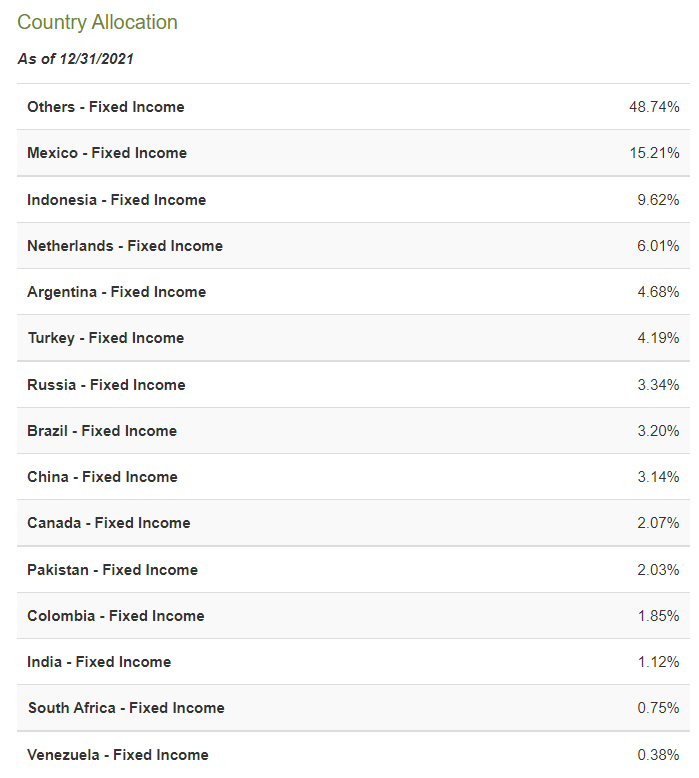Click the 0.38% Venezuela percentage

658,755
